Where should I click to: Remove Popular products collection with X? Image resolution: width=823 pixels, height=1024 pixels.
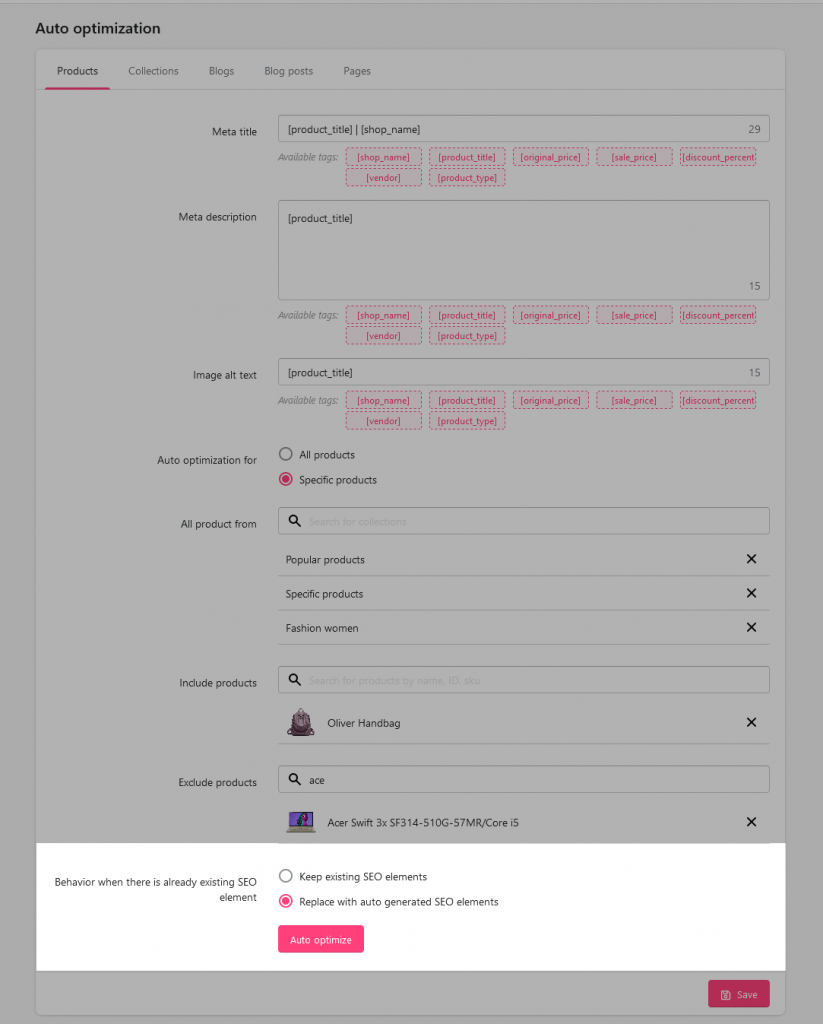click(751, 559)
